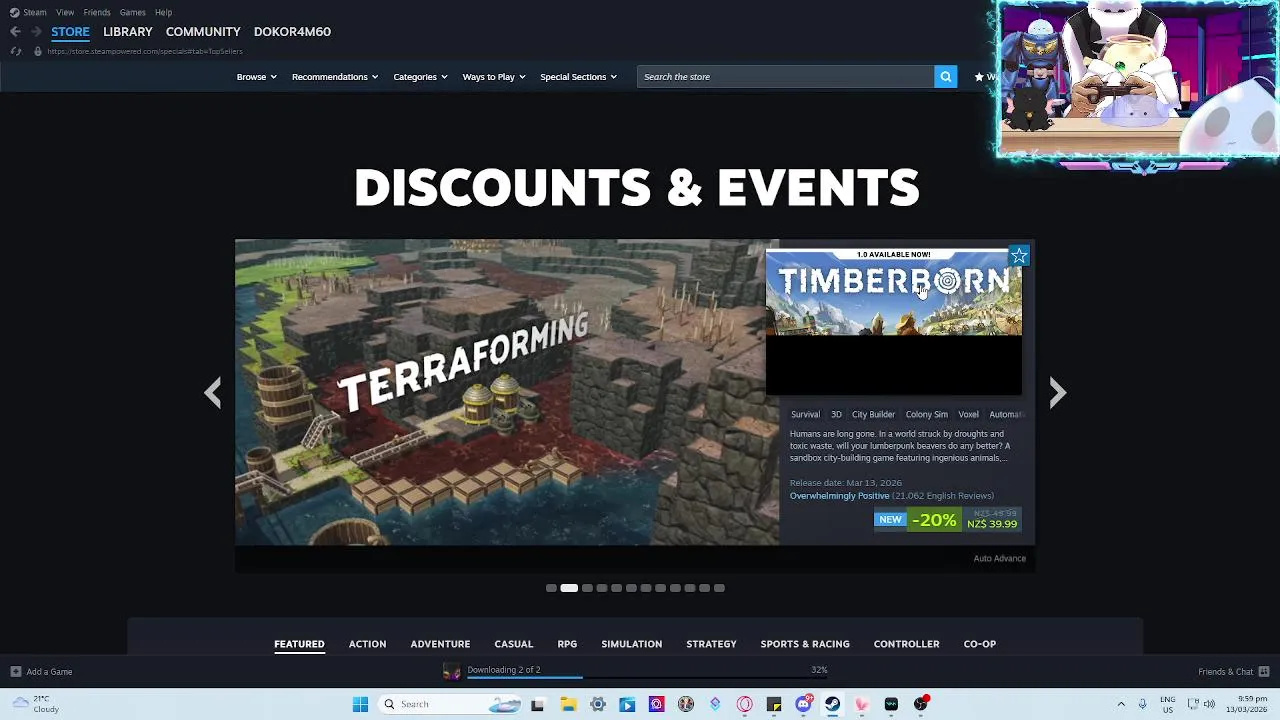The width and height of the screenshot is (1280, 720).
Task: Add Timberborn to wishlist via star icon
Action: [x=1019, y=257]
